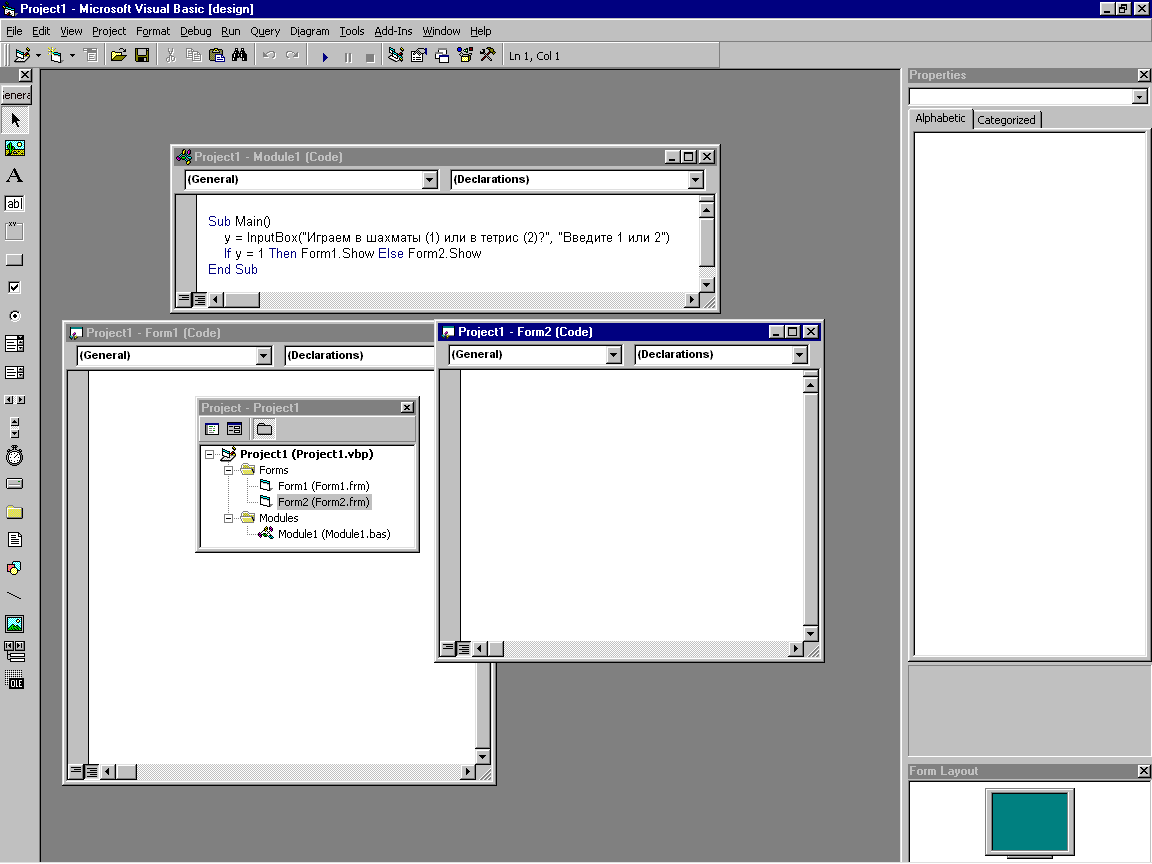Viewport: 1152px width, 864px height.
Task: Select Module1 (Module1.bas) in project tree
Action: pyautogui.click(x=334, y=534)
